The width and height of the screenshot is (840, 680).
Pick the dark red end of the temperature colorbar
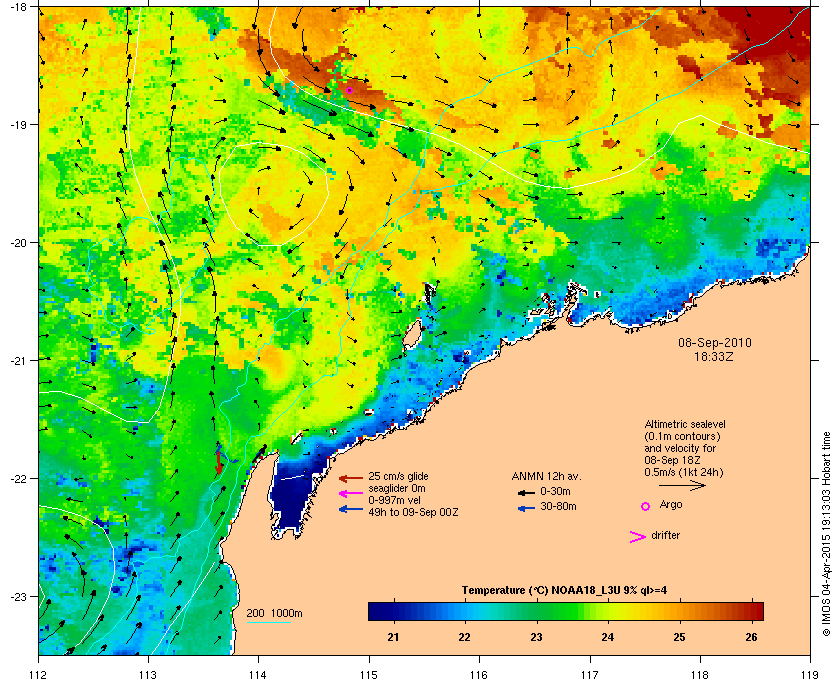click(757, 611)
